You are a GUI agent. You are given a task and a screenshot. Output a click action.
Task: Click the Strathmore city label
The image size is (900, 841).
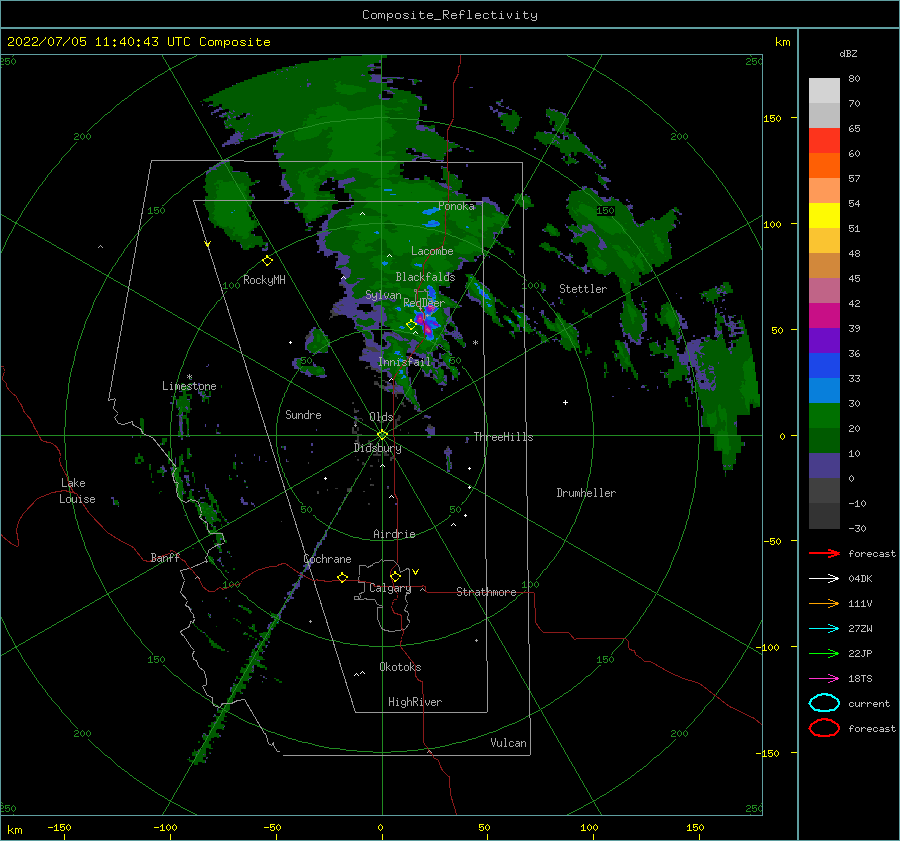point(486,592)
